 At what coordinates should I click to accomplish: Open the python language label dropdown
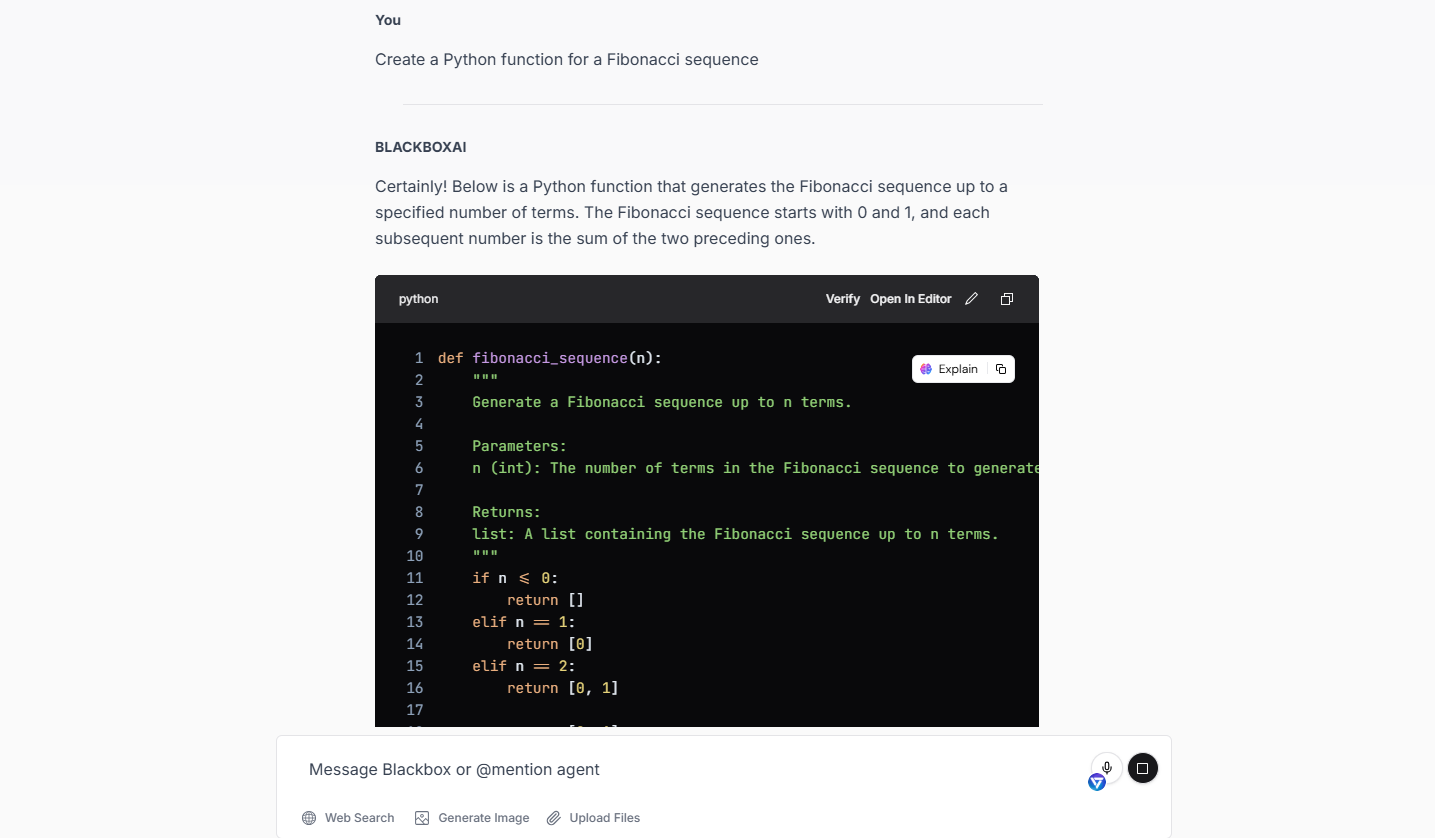pyautogui.click(x=418, y=298)
